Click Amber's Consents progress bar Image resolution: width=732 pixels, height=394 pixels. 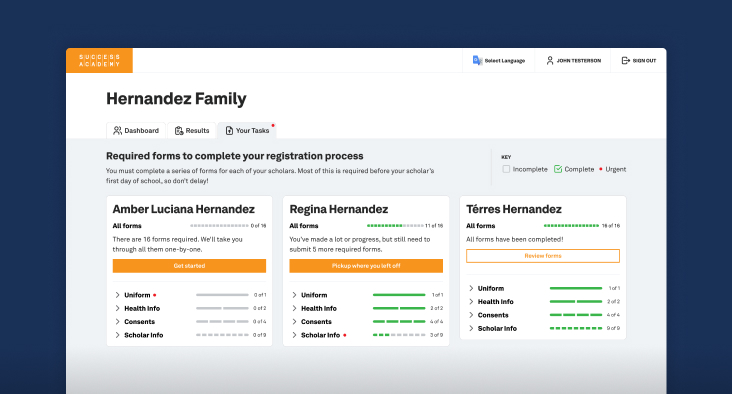[x=222, y=322]
